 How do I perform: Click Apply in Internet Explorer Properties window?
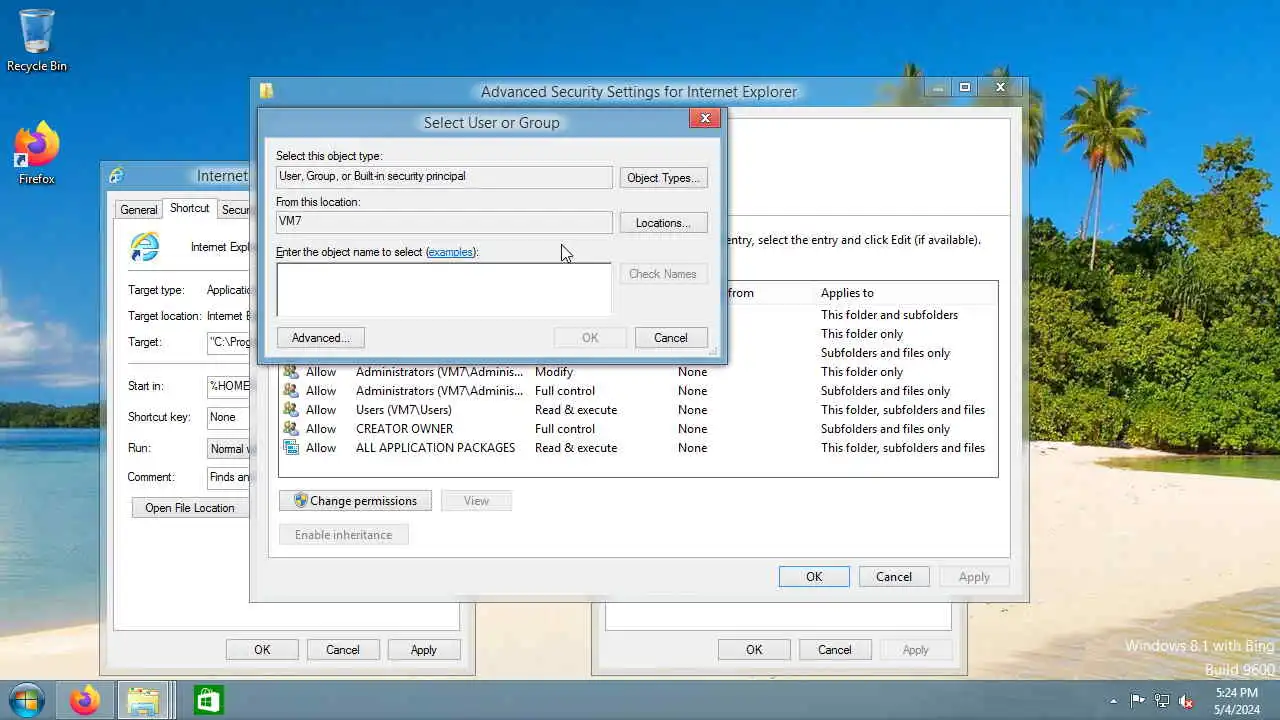423,650
